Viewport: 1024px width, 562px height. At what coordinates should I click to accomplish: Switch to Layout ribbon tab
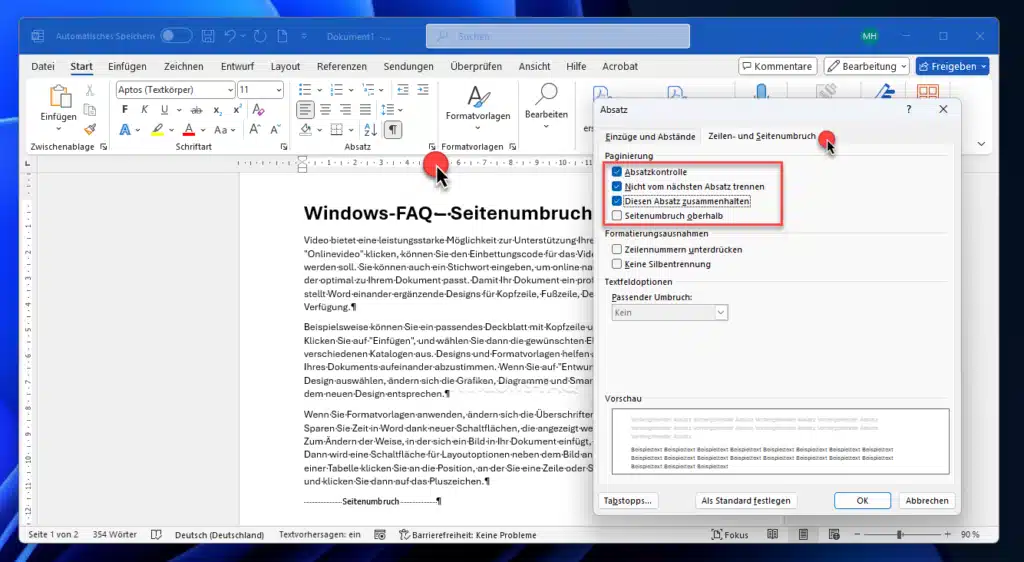(x=285, y=67)
